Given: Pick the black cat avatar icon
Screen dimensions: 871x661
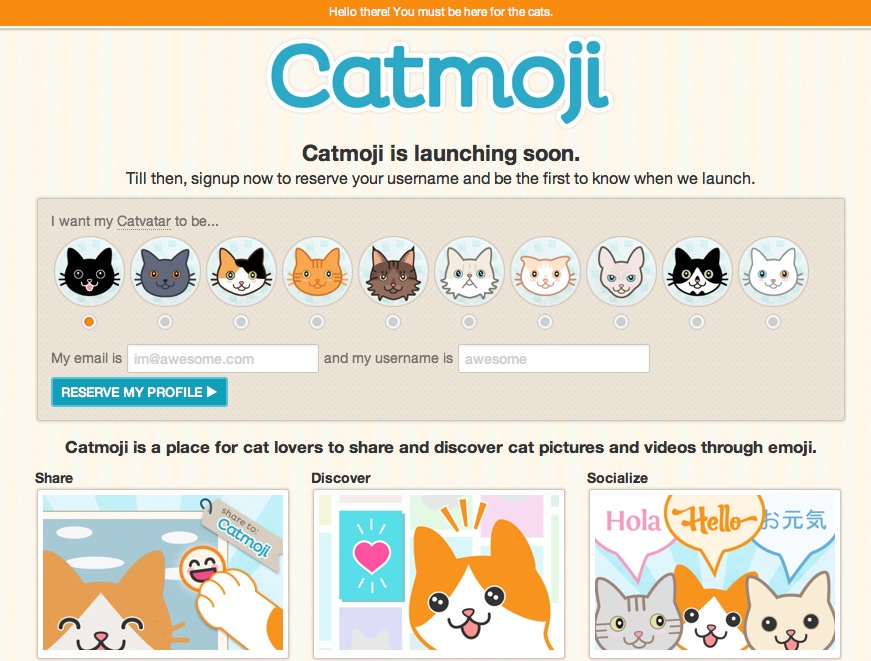Looking at the screenshot, I should coord(89,271).
